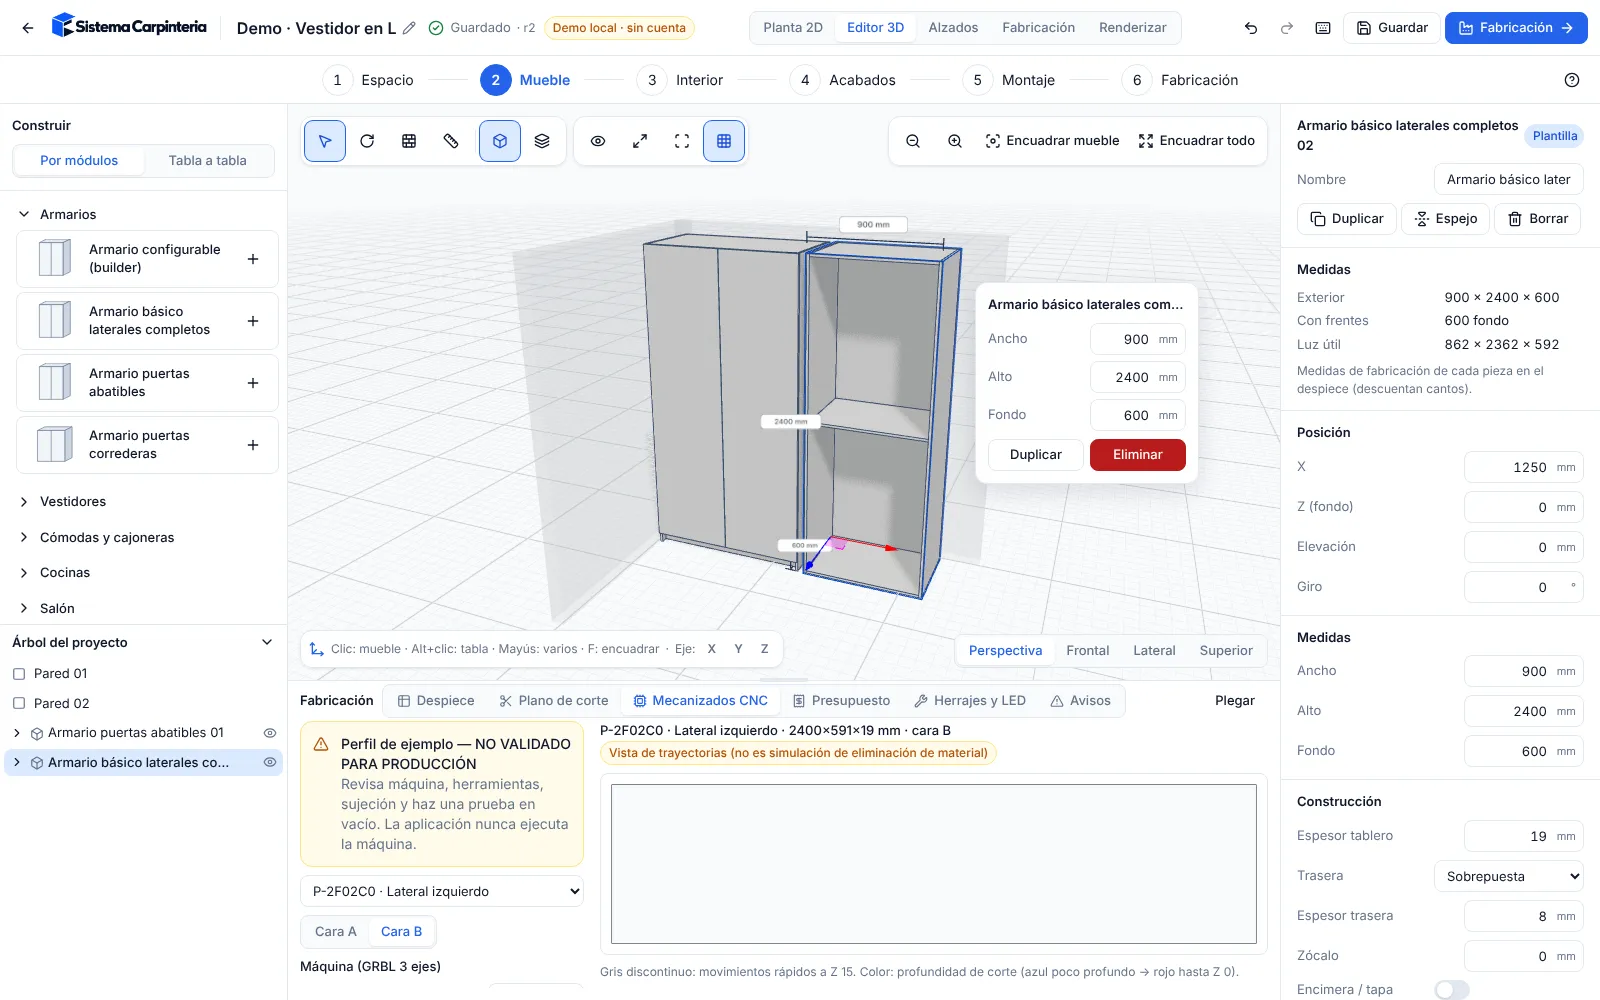Open the Despiece tab
The height and width of the screenshot is (1000, 1600).
point(436,701)
